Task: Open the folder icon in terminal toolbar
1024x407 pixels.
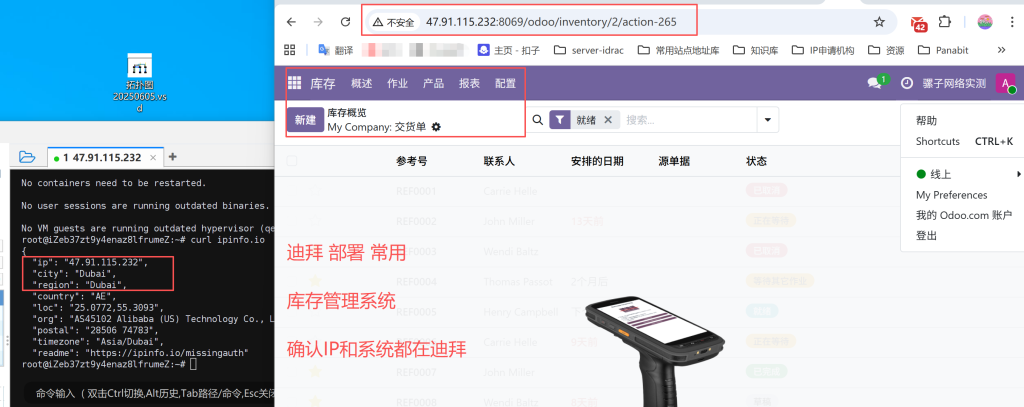Action: (27, 157)
